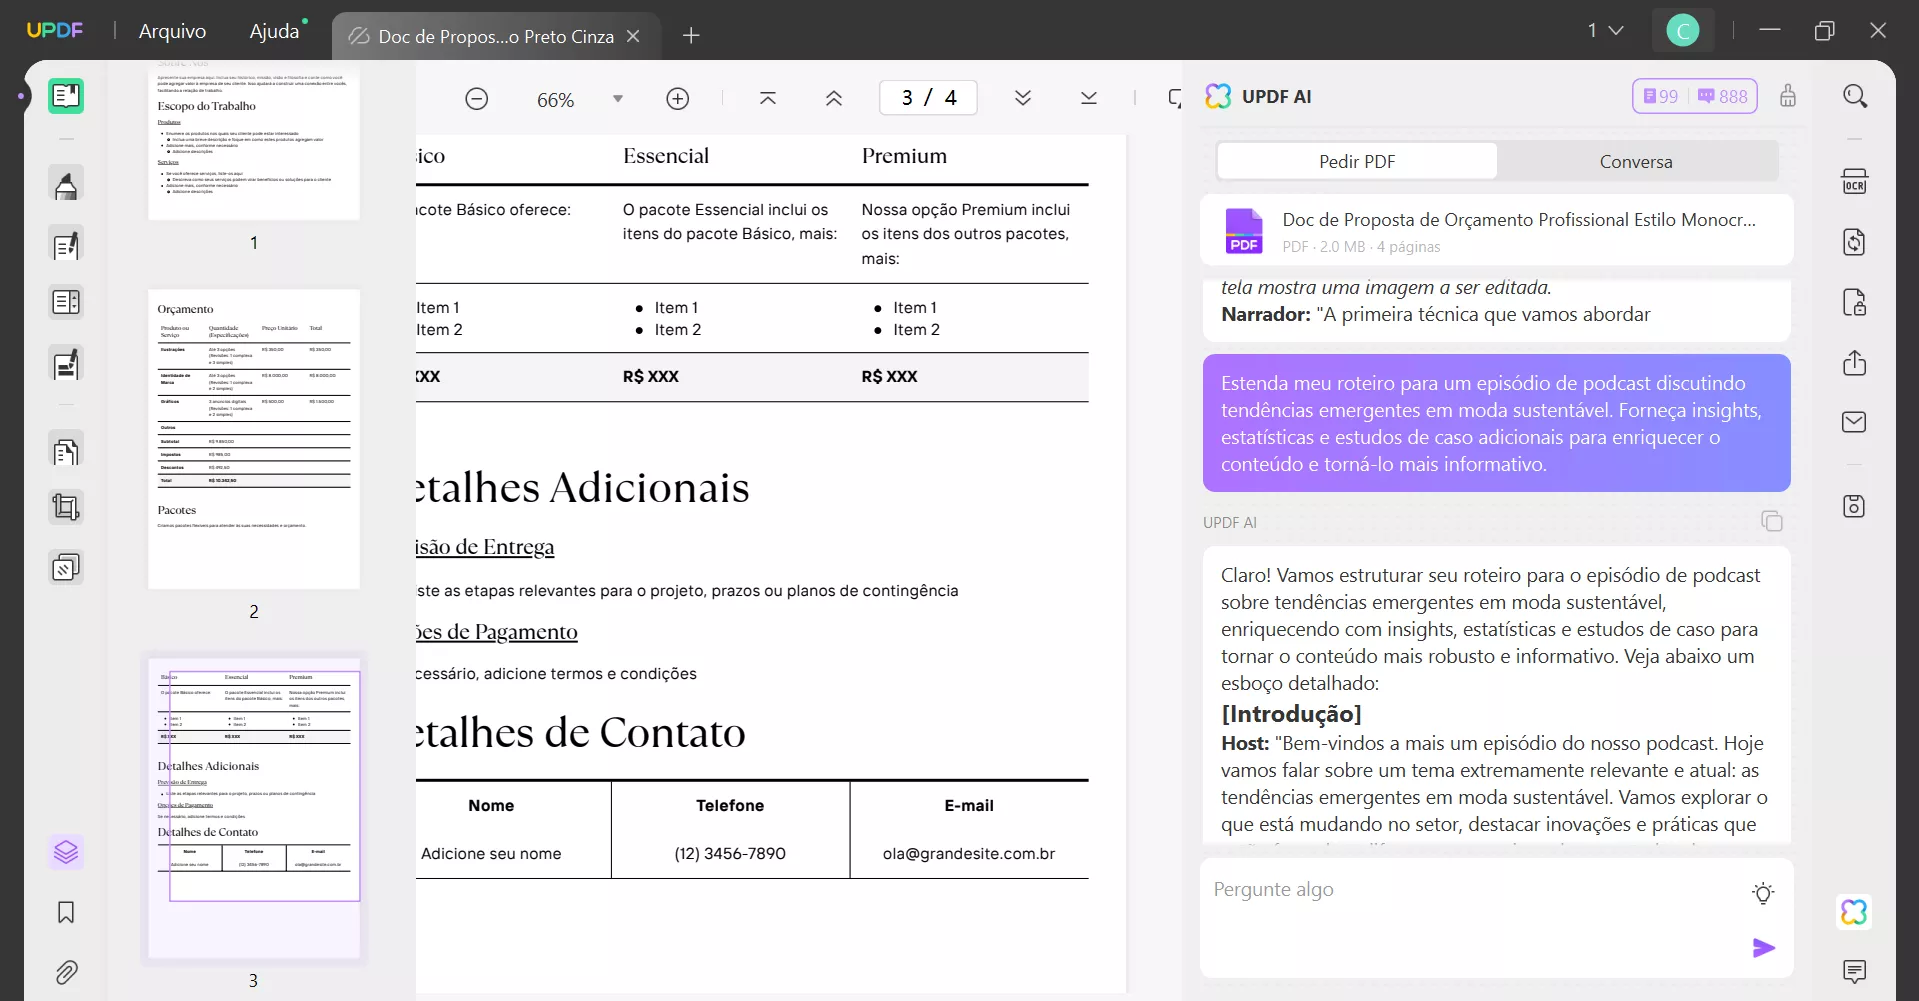Select the highlighter annotation tool

[66, 184]
